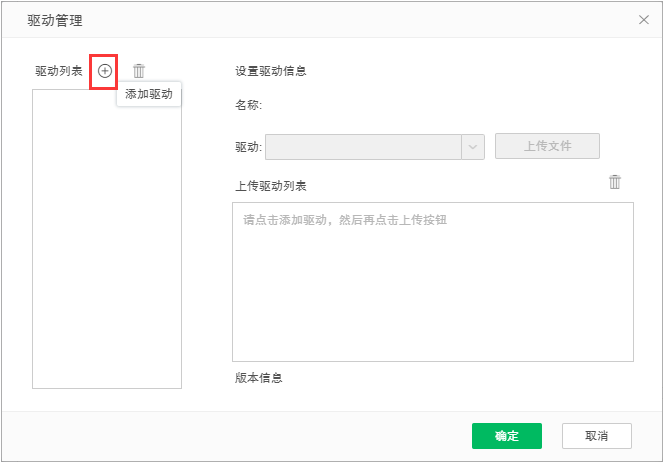Viewport: 664px width, 463px height.
Task: Select the 设置驱动信息 heading
Action: click(x=270, y=71)
